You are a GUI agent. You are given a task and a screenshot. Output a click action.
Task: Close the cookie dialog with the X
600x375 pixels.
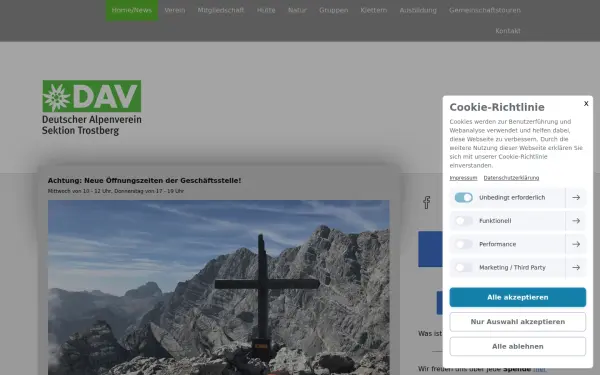pos(586,103)
